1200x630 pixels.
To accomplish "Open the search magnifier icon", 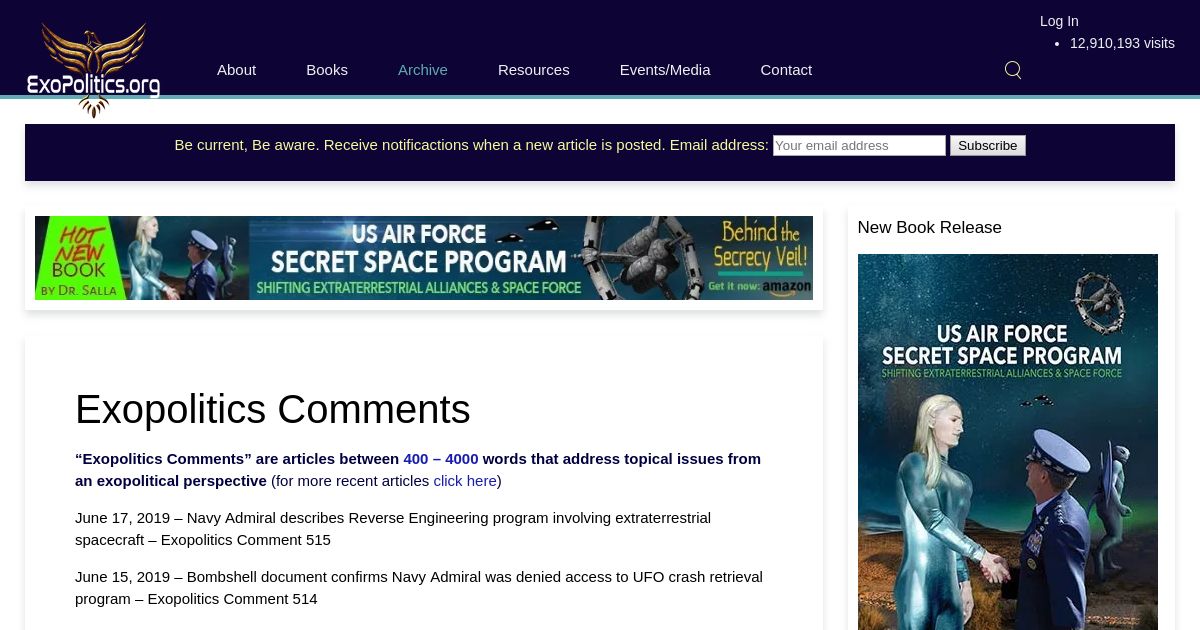I will click(x=1013, y=70).
